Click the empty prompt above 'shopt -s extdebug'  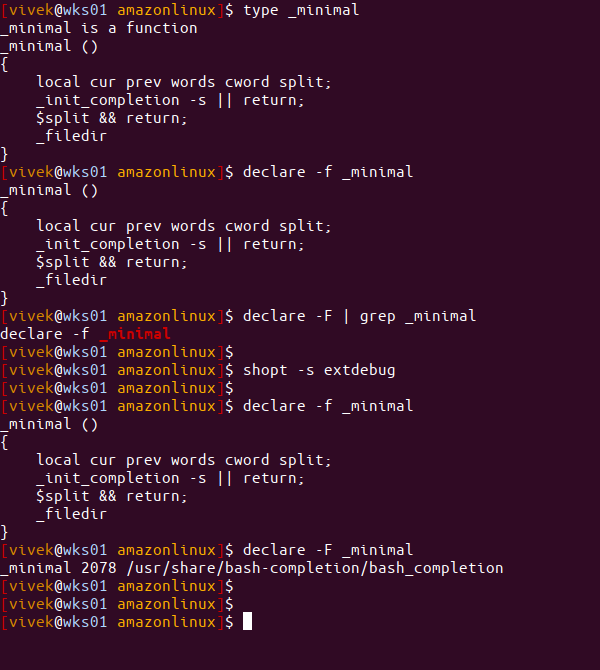click(117, 353)
